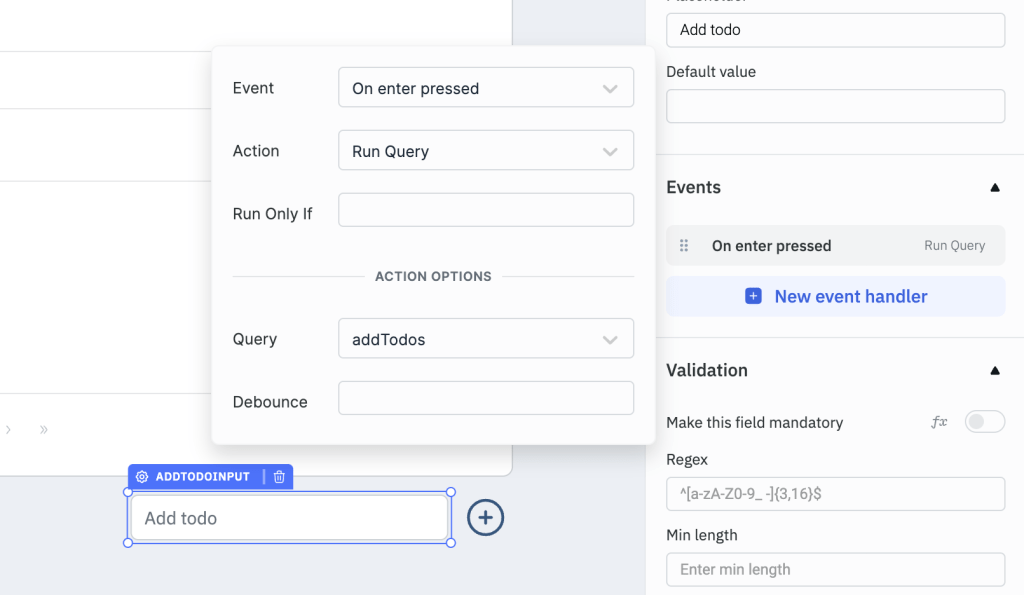Open the Action dropdown showing Run Query
The image size is (1024, 595).
(x=485, y=150)
